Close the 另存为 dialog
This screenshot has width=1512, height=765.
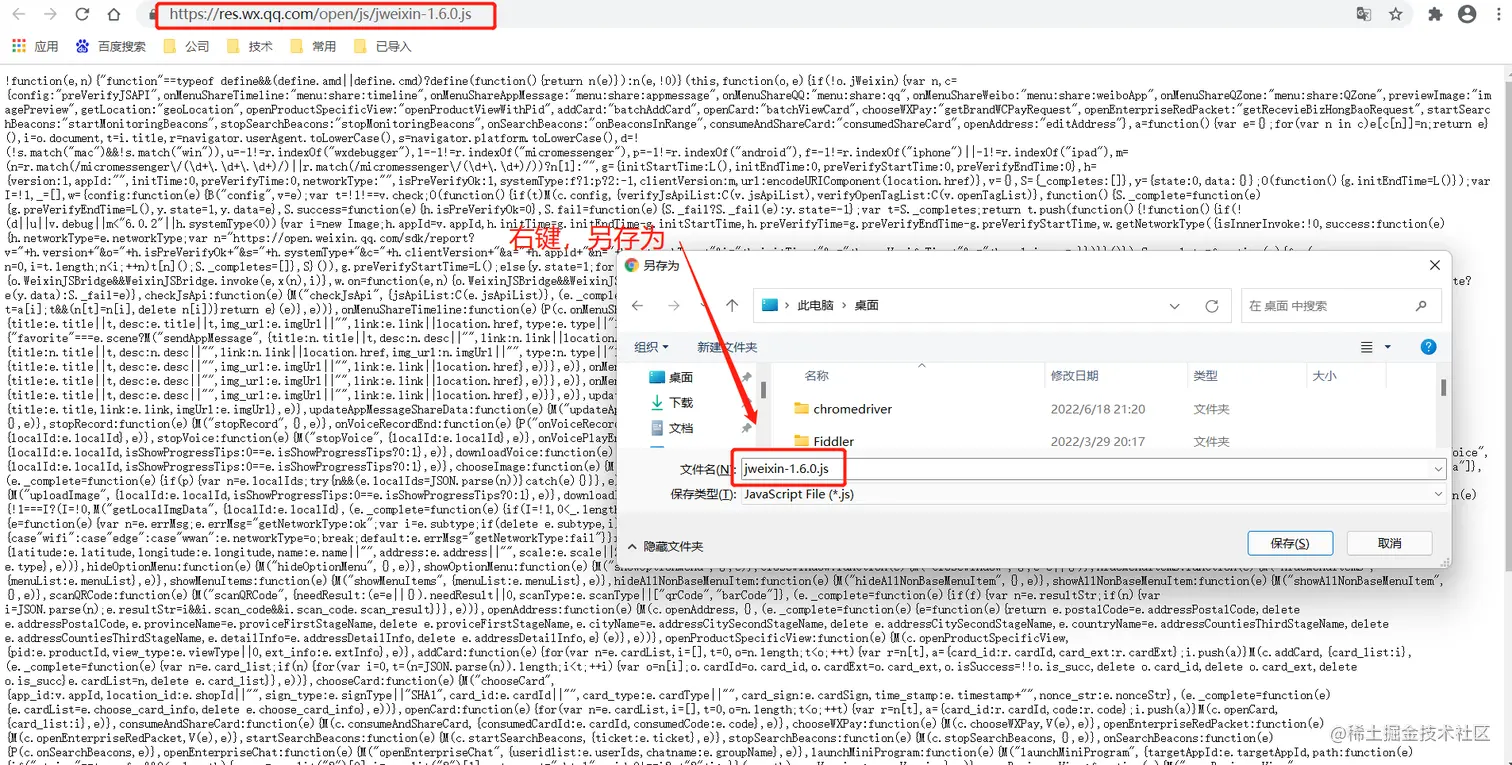tap(1435, 265)
